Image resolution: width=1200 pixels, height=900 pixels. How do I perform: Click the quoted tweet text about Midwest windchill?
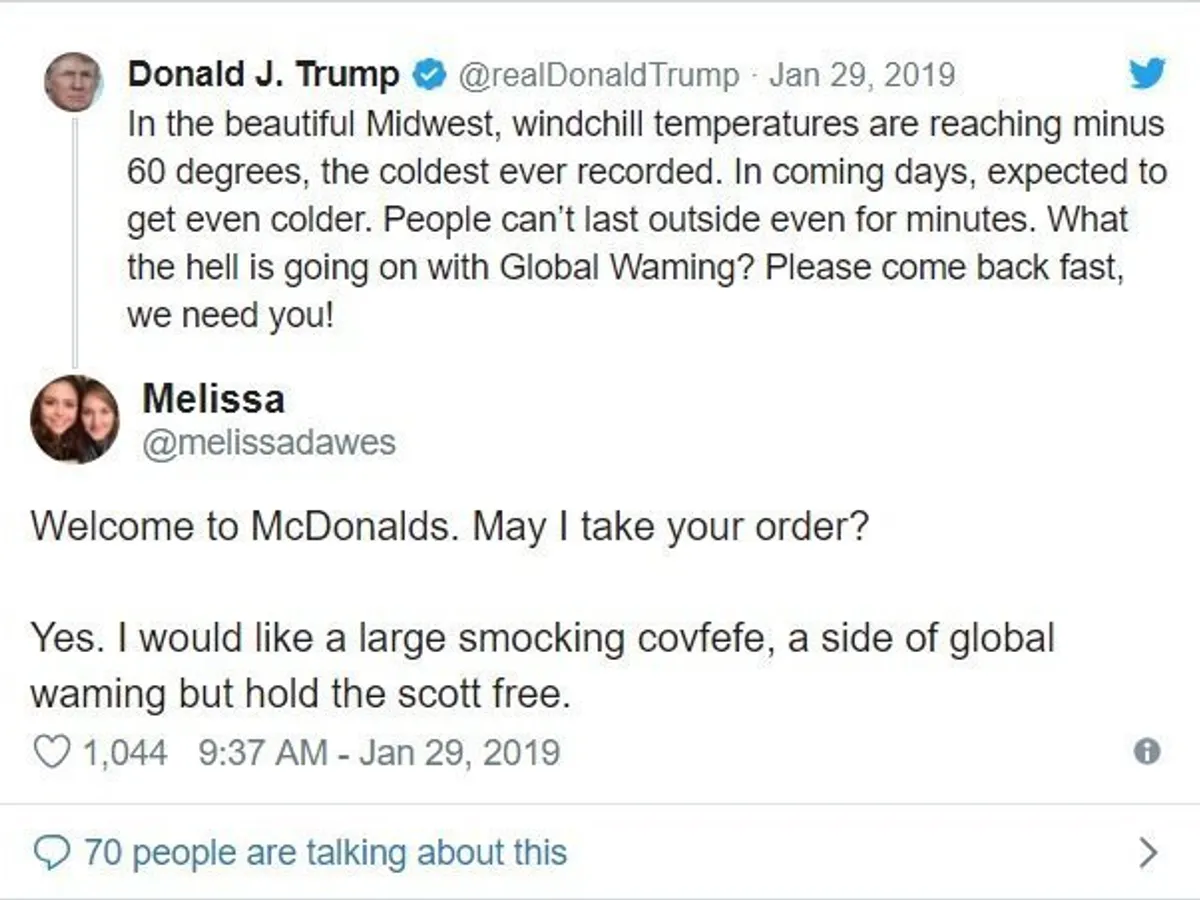click(645, 220)
